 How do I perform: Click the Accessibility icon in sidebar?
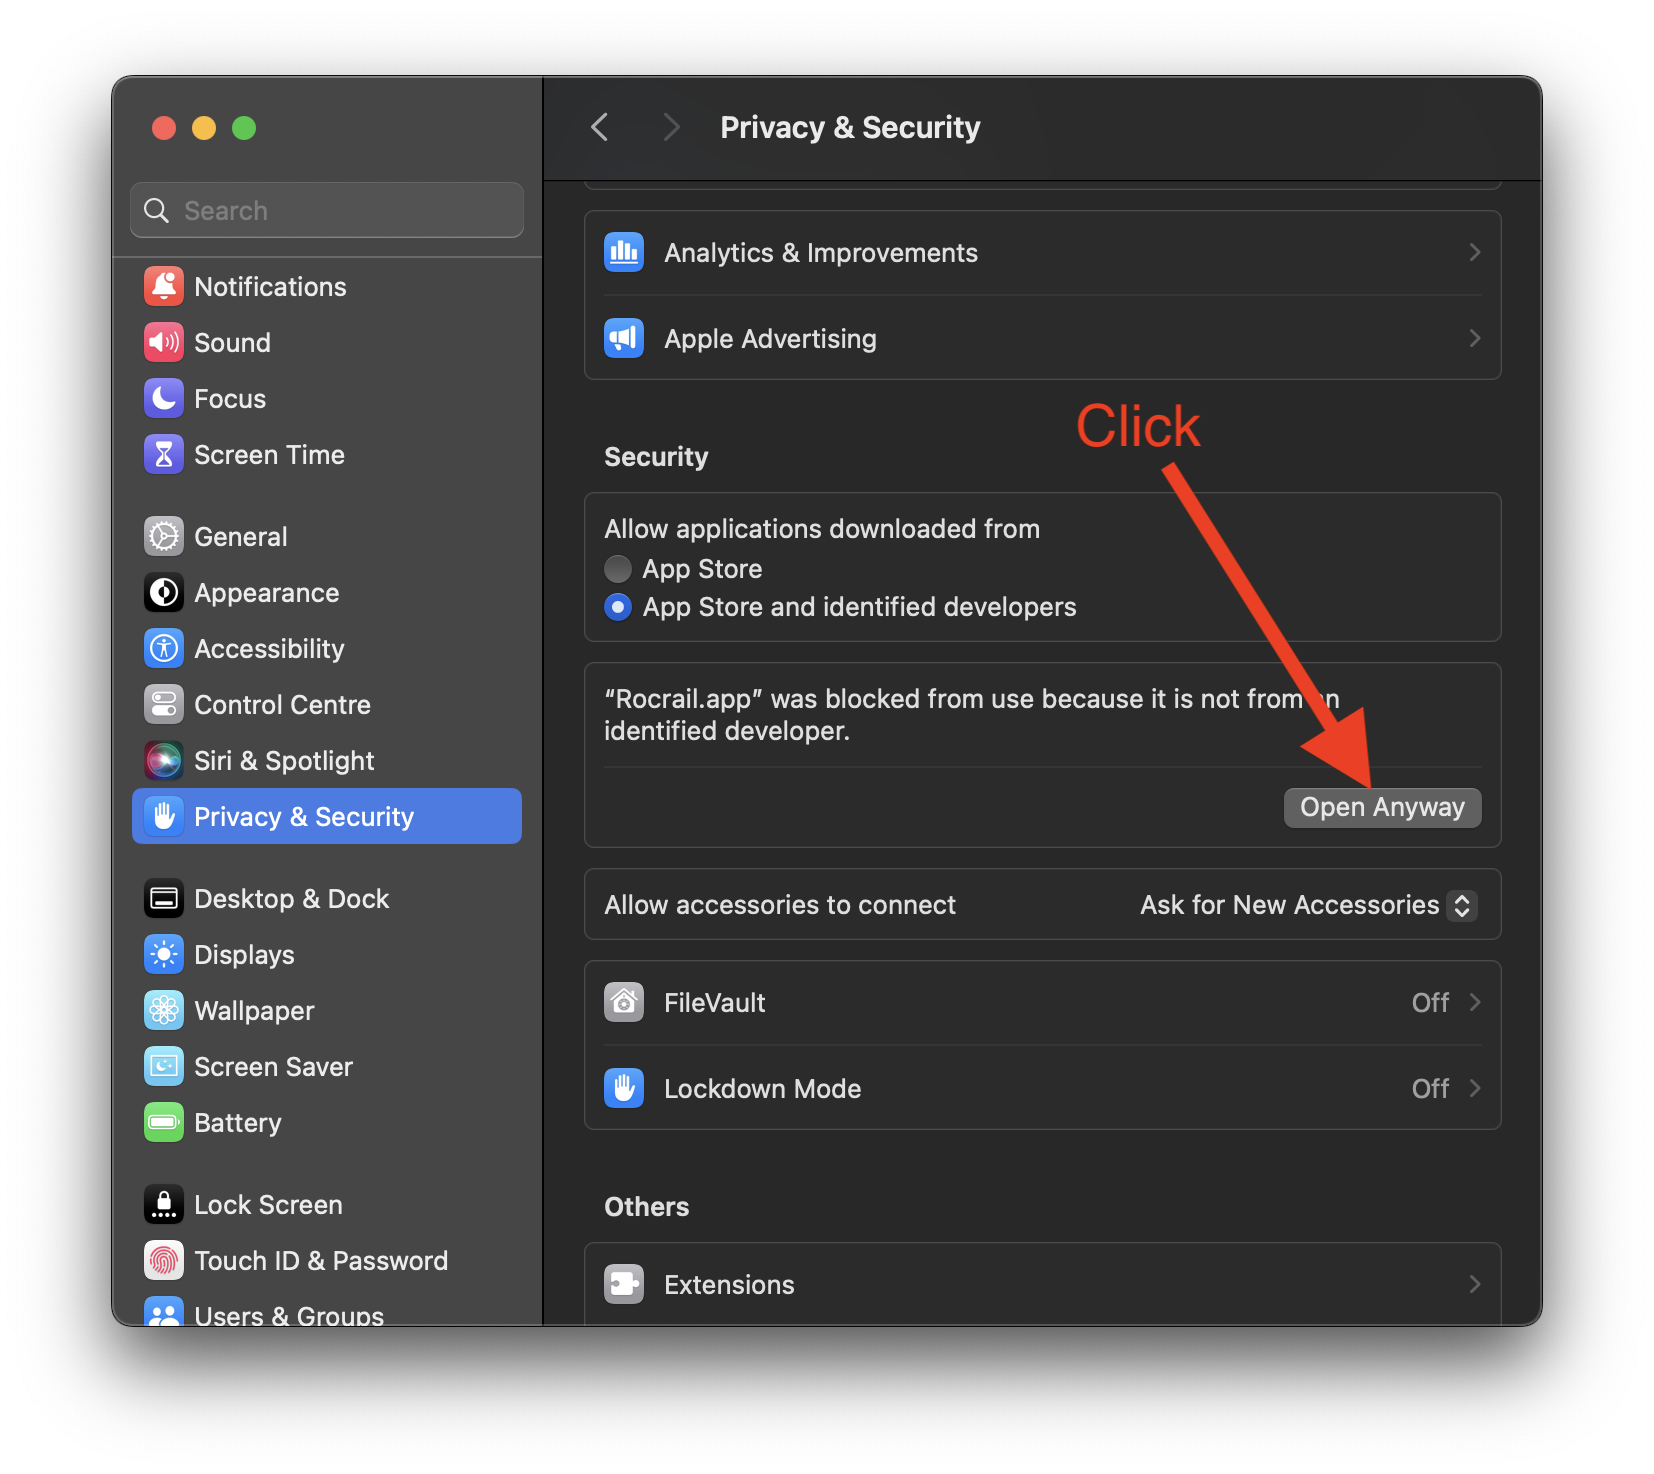(164, 649)
